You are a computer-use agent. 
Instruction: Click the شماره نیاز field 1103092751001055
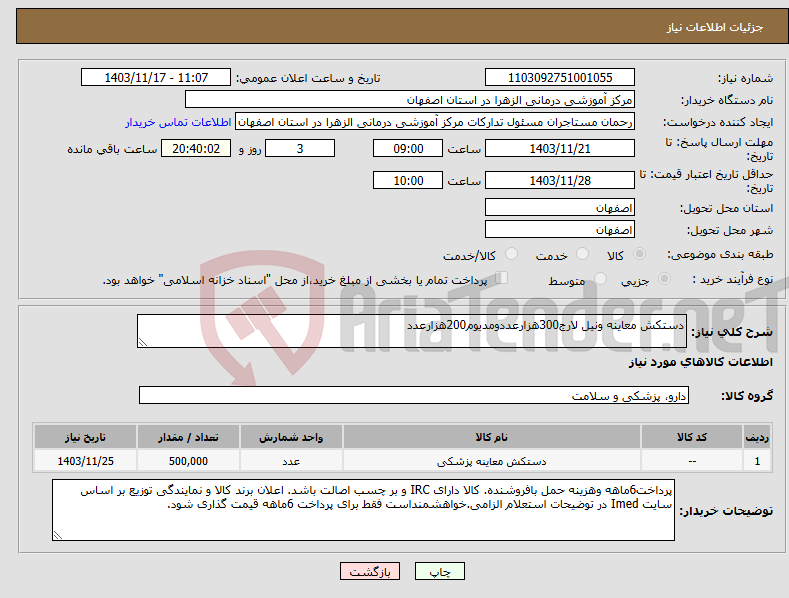pos(560,78)
